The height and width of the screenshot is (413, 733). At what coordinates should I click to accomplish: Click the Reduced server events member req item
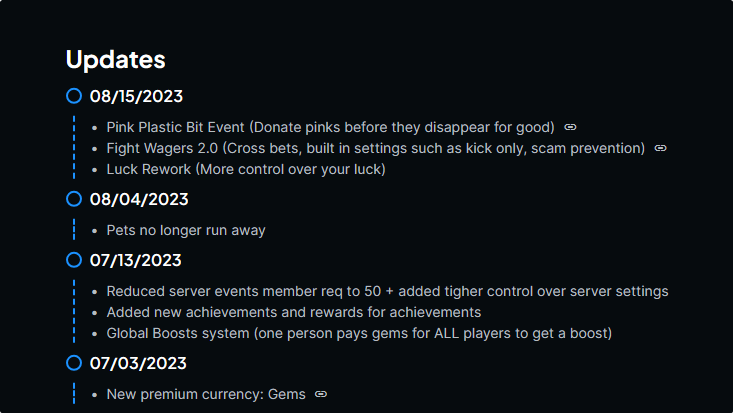click(388, 291)
